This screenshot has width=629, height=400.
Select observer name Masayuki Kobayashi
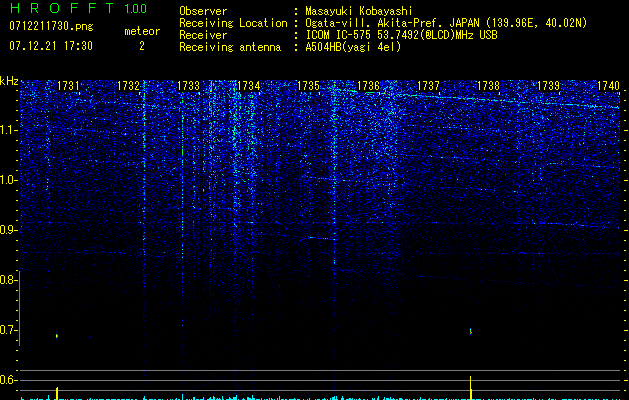[x=359, y=11]
